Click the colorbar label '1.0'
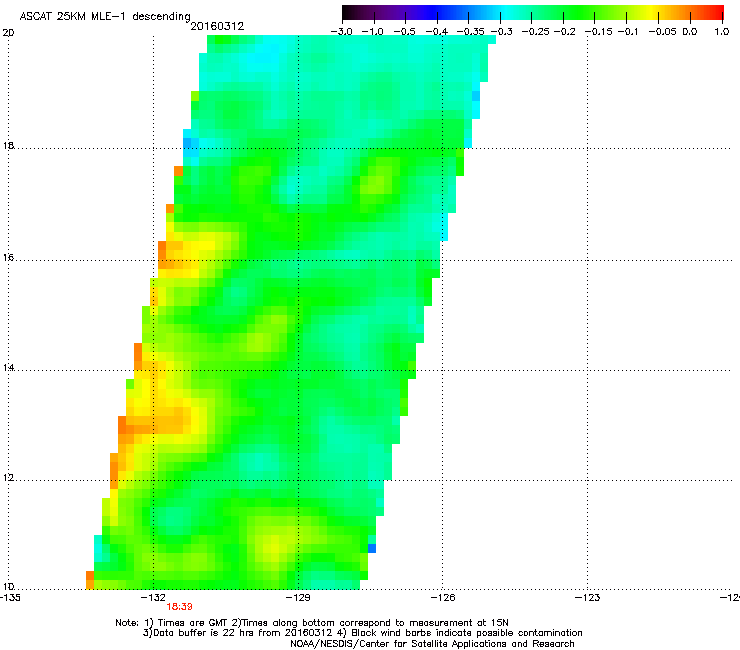 tap(722, 32)
